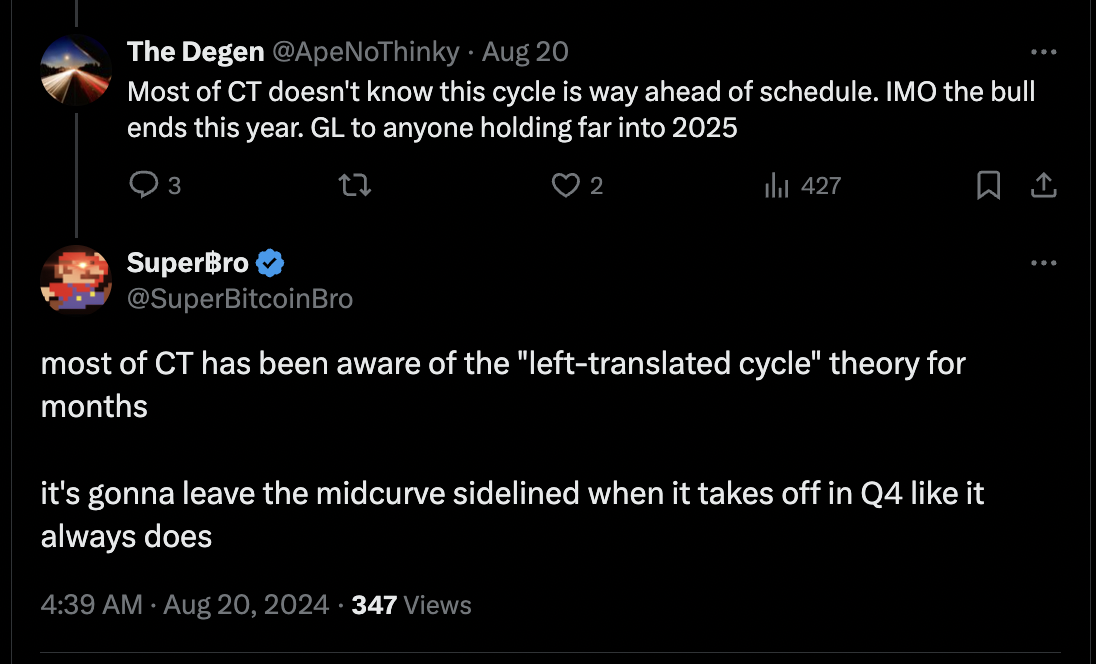Open The Degen's profile picture
Viewport: 1096px width, 664px height.
click(76, 69)
